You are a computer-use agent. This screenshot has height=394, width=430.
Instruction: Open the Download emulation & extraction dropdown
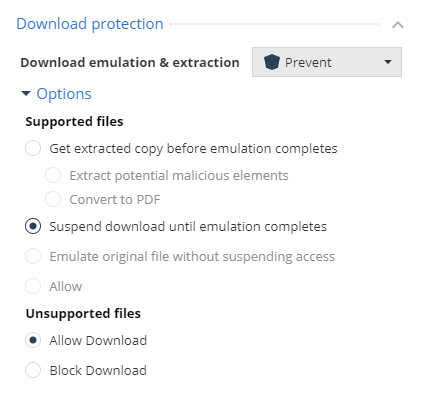327,62
